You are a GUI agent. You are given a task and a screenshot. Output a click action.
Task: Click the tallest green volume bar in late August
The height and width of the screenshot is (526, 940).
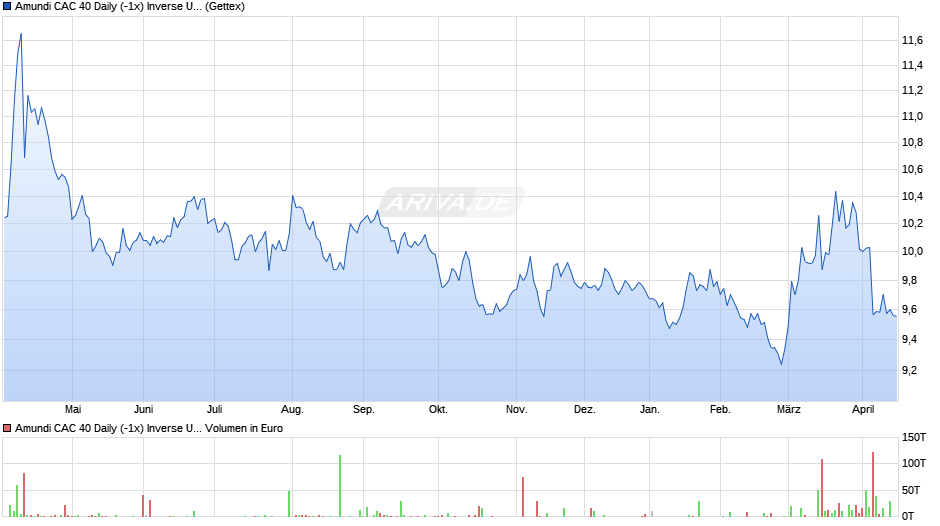(x=340, y=486)
